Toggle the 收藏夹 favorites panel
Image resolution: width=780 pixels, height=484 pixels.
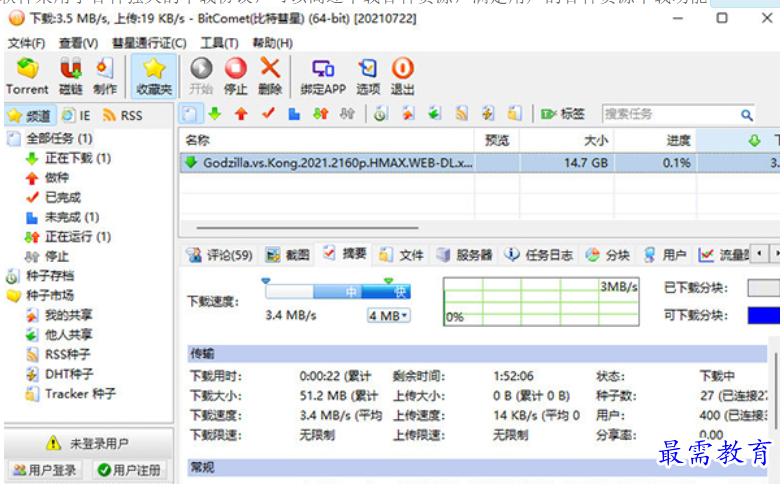154,76
